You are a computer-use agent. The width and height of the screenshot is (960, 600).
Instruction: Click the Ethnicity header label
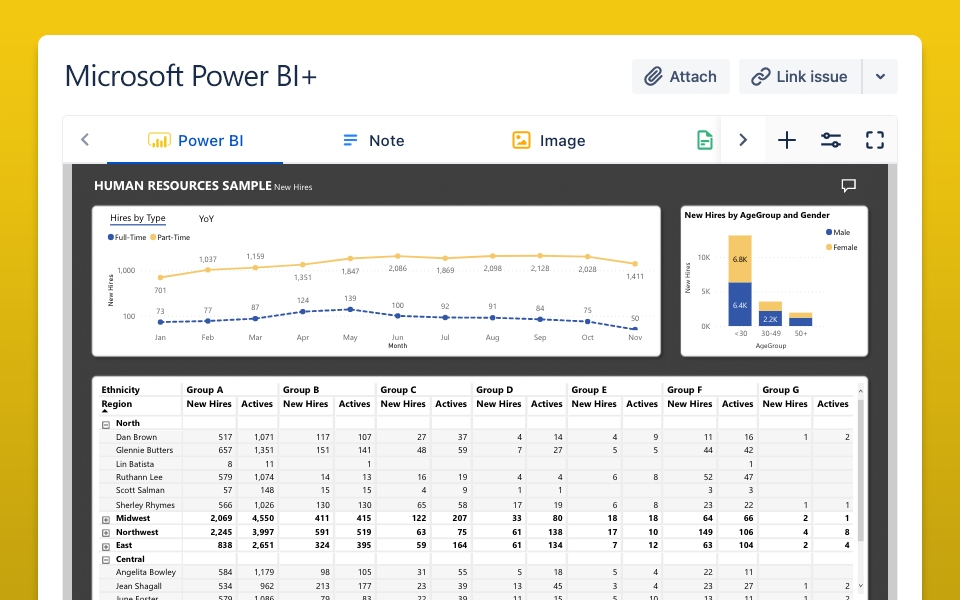click(121, 389)
